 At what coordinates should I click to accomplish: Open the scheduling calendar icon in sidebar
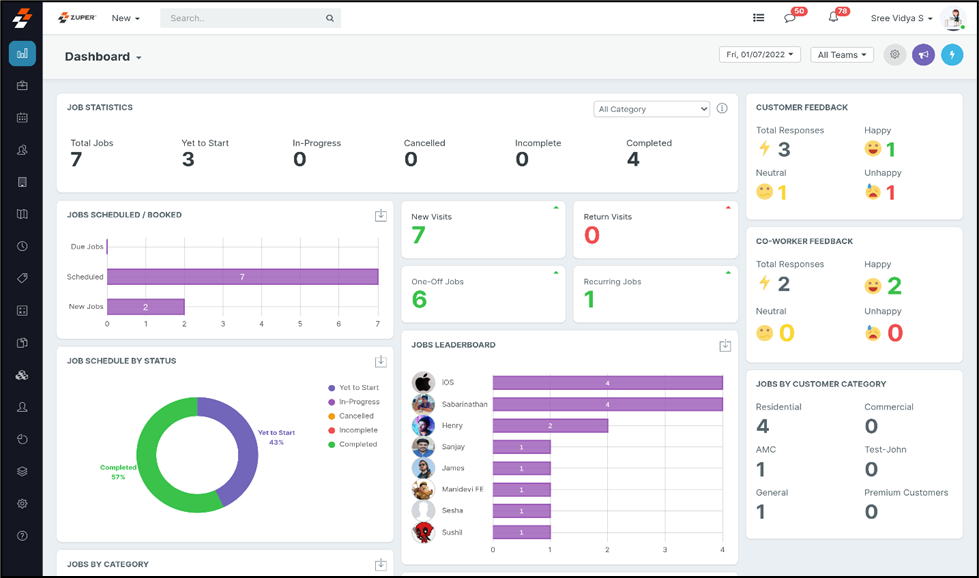[21, 118]
